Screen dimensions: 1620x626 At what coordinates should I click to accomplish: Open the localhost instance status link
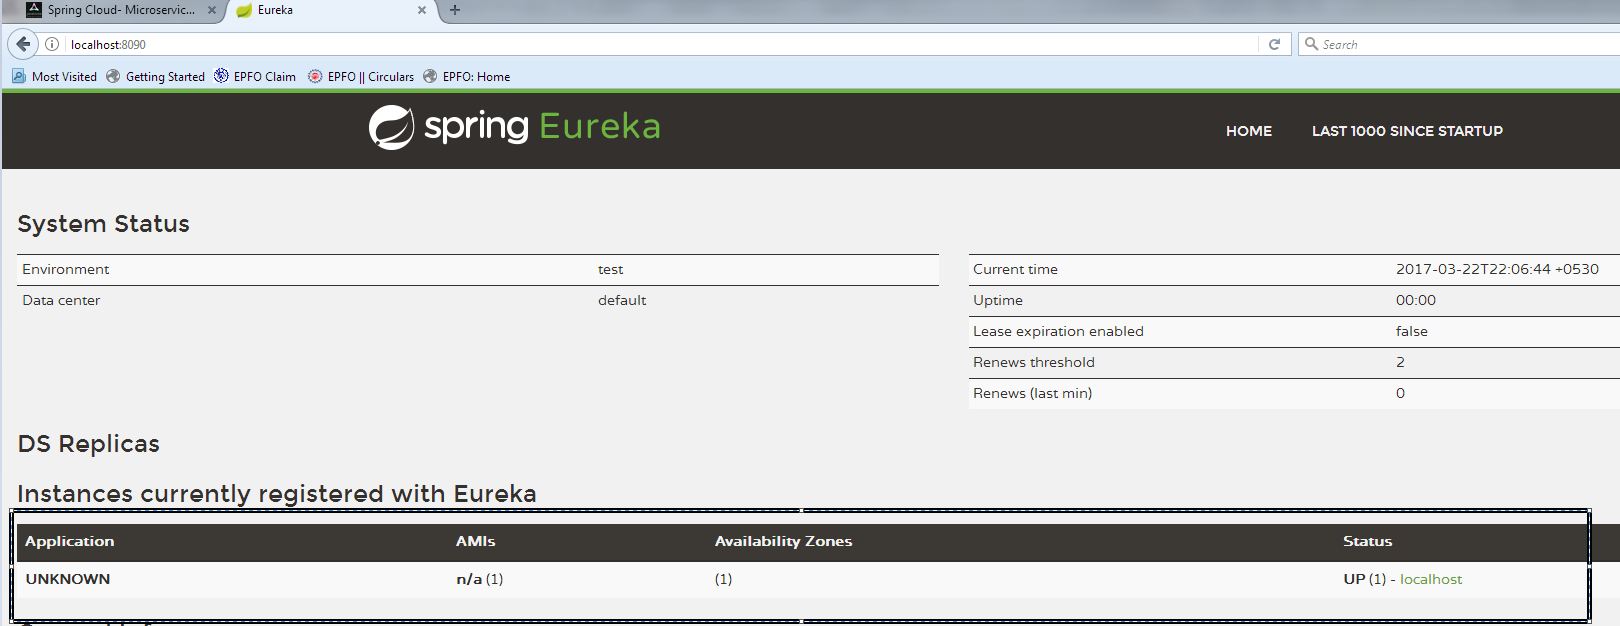click(x=1431, y=579)
